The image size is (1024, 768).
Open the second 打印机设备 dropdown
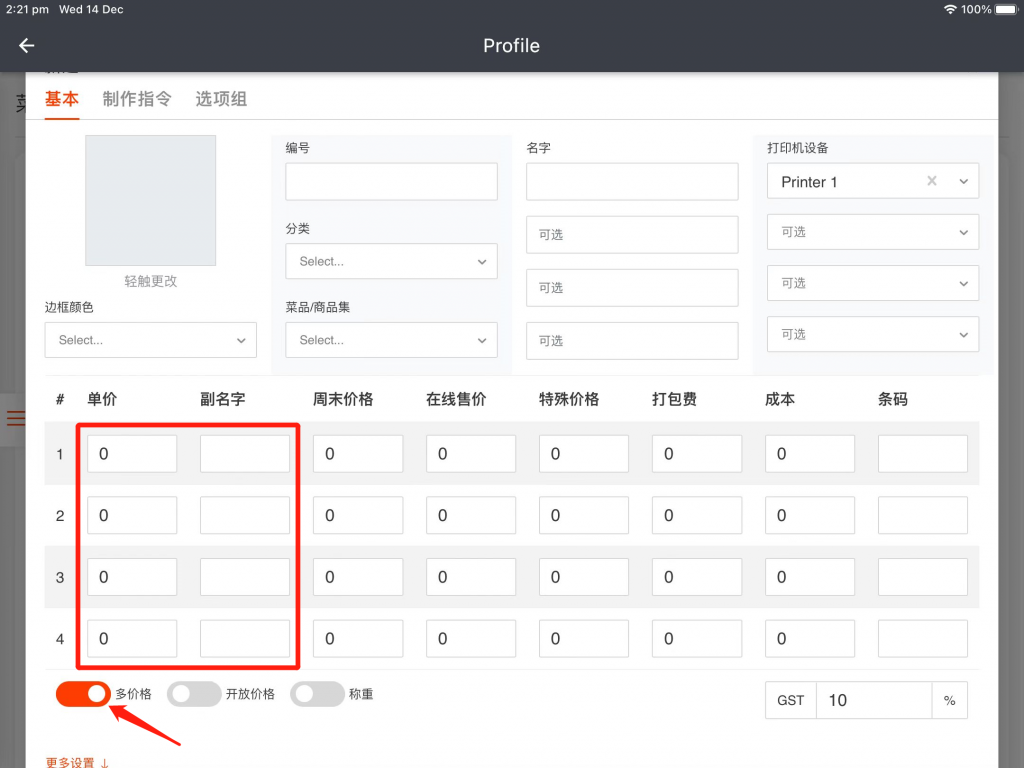pos(872,232)
